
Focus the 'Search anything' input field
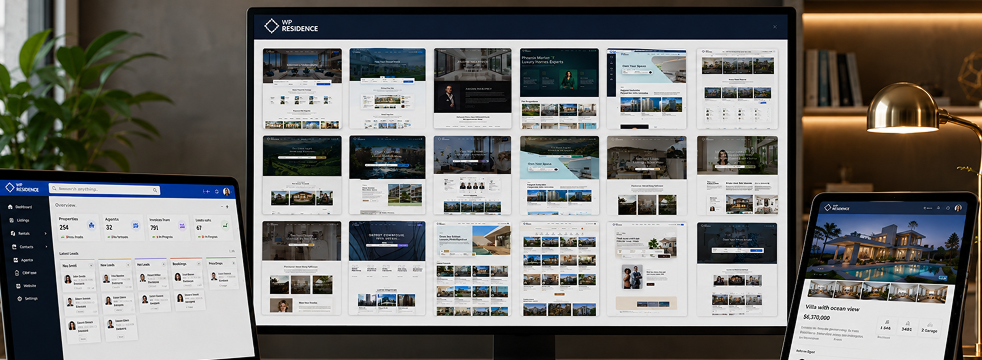pos(104,189)
